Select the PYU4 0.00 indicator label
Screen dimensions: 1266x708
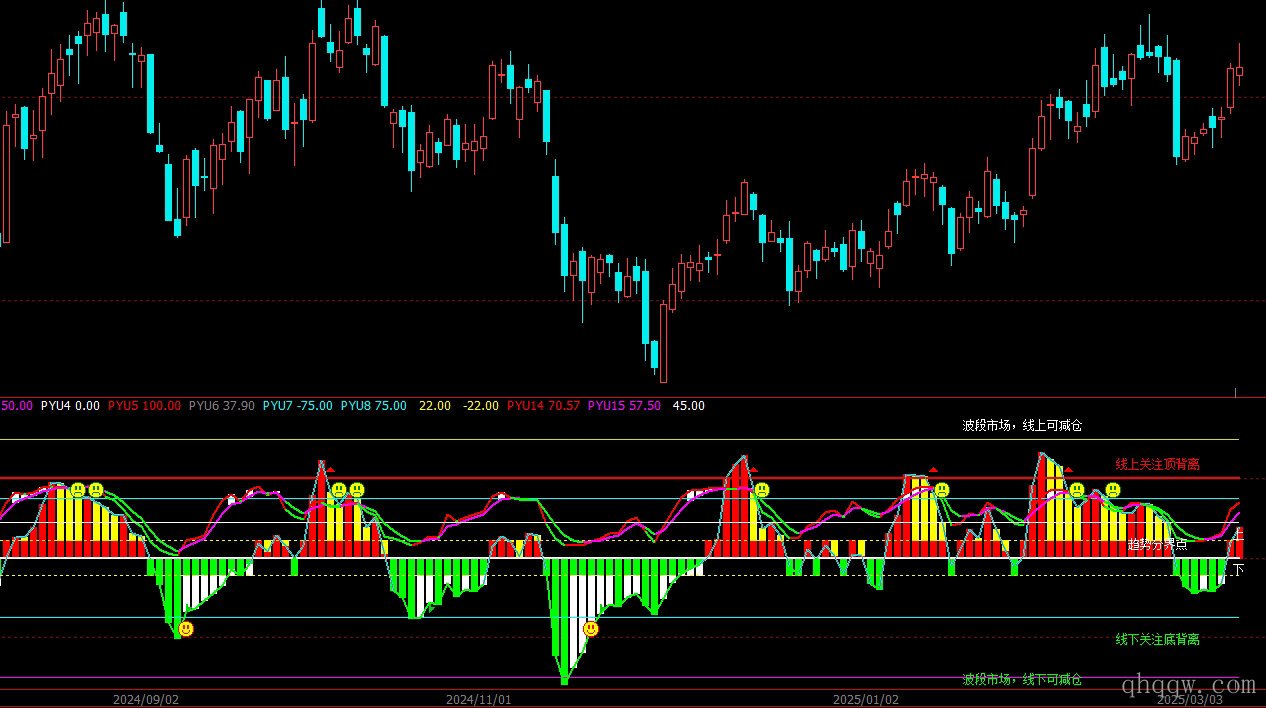tap(70, 406)
